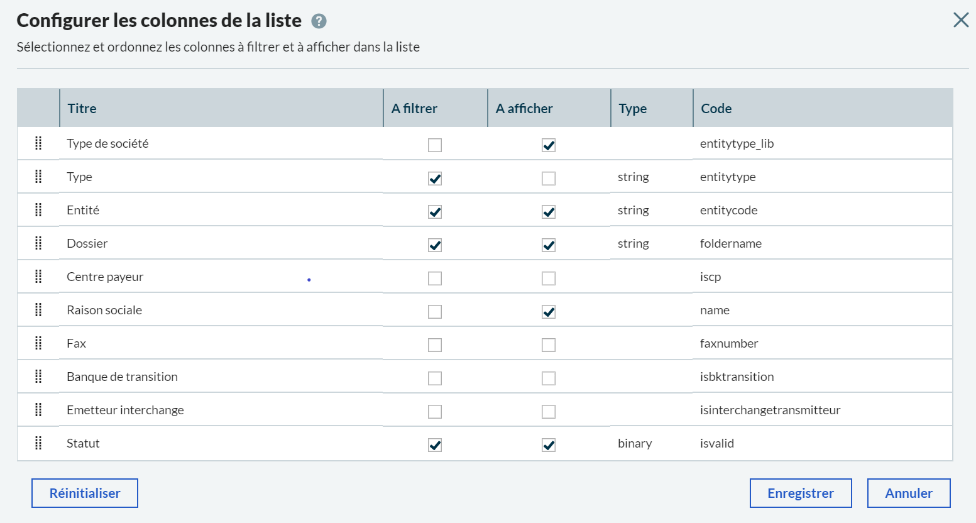The width and height of the screenshot is (976, 523).
Task: Select the Fax row drag handle
Action: pyautogui.click(x=38, y=343)
